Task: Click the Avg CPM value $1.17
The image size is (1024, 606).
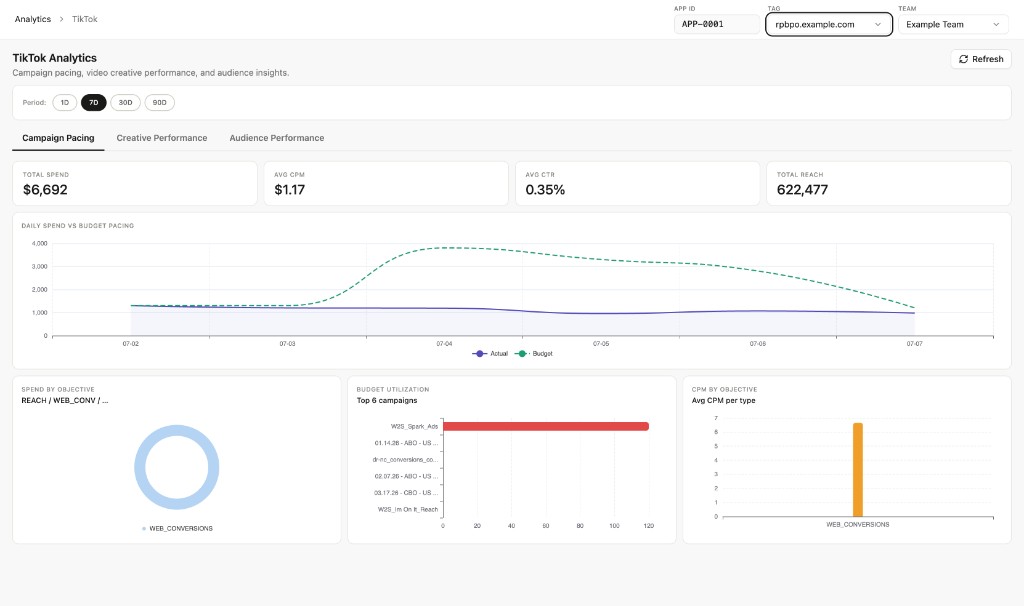Action: pos(289,190)
